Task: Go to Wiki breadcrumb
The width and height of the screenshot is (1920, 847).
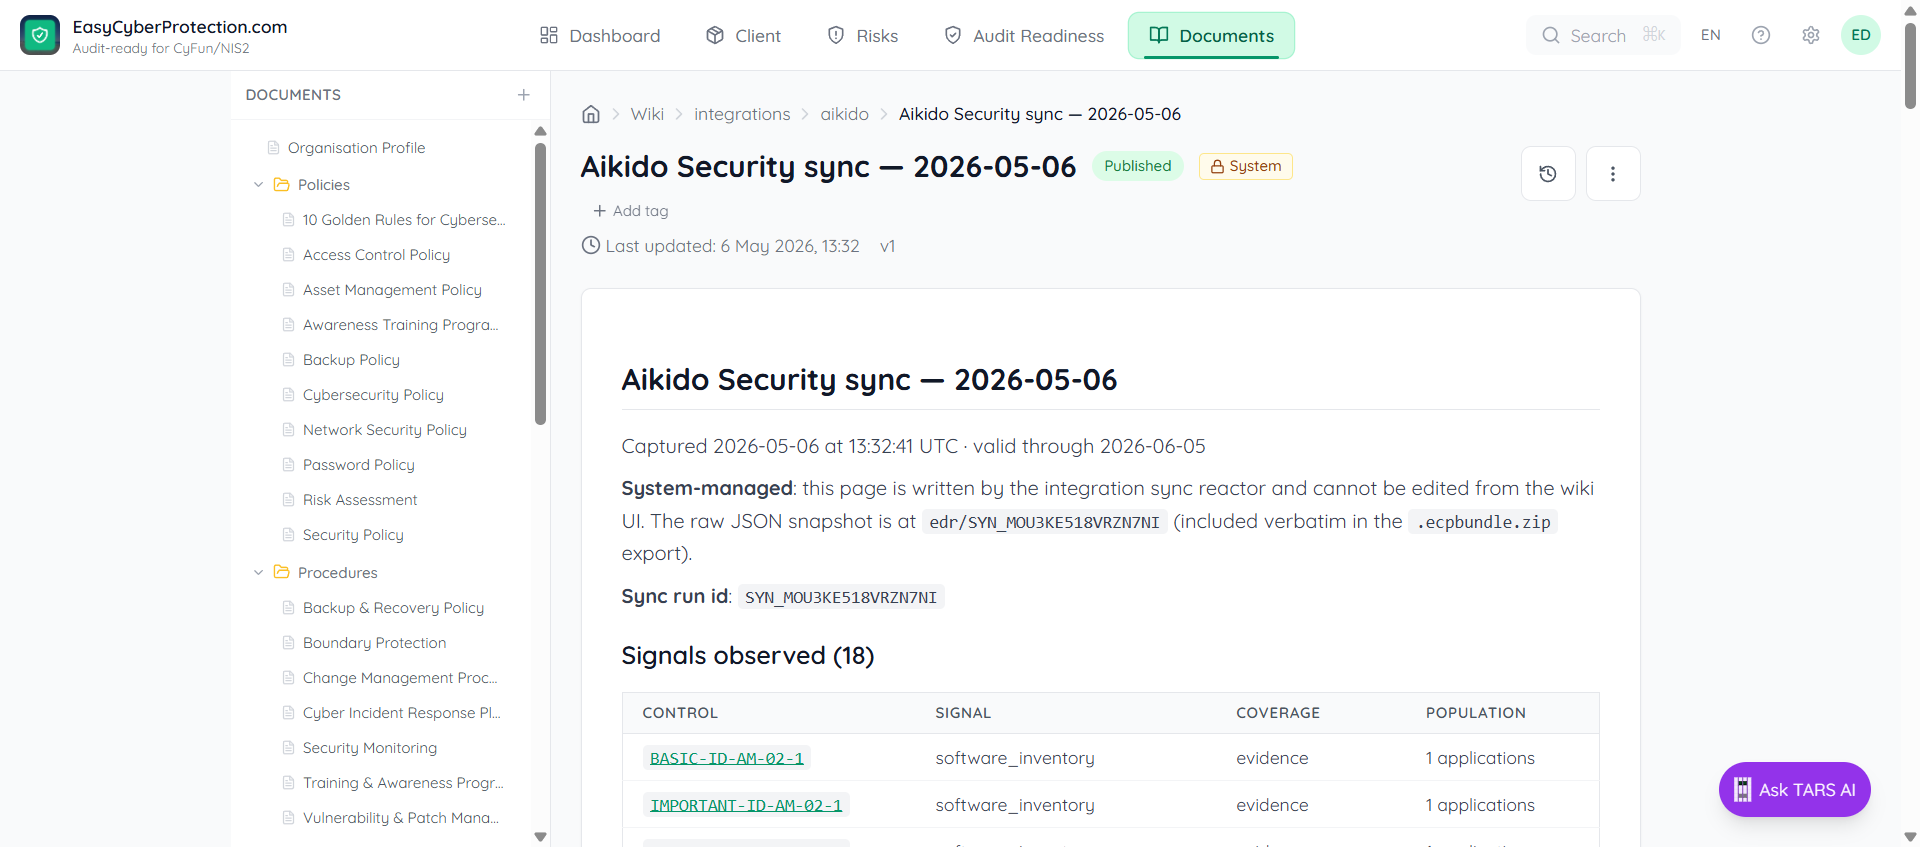Action: 647,114
